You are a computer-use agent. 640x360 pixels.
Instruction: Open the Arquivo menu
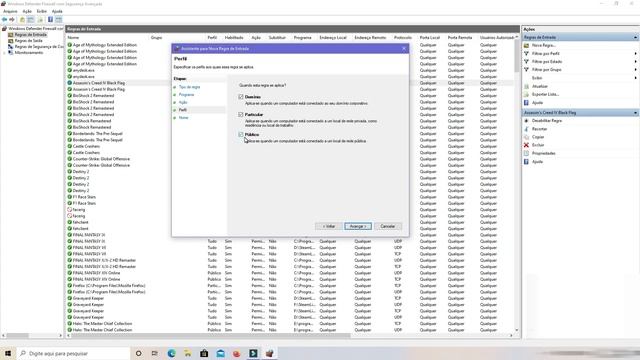[x=10, y=11]
